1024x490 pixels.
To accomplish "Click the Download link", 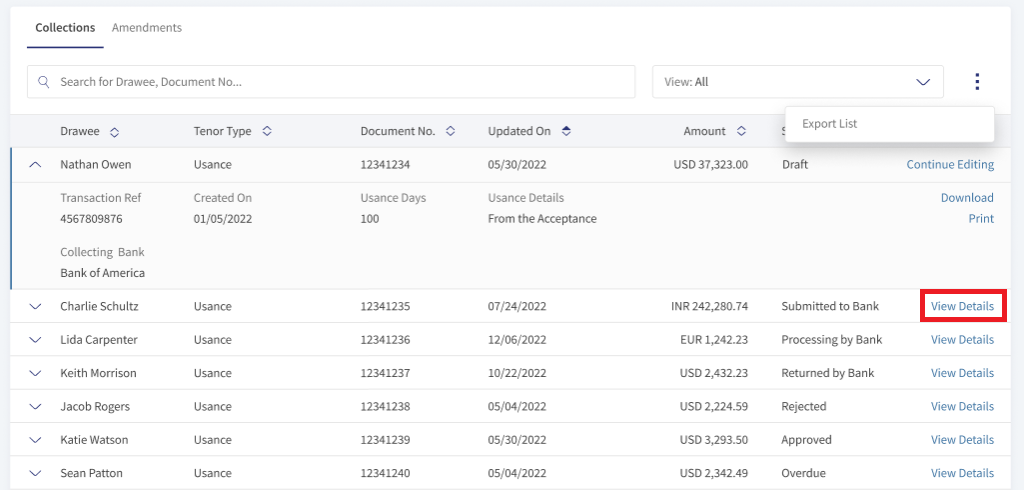I will pyautogui.click(x=967, y=198).
